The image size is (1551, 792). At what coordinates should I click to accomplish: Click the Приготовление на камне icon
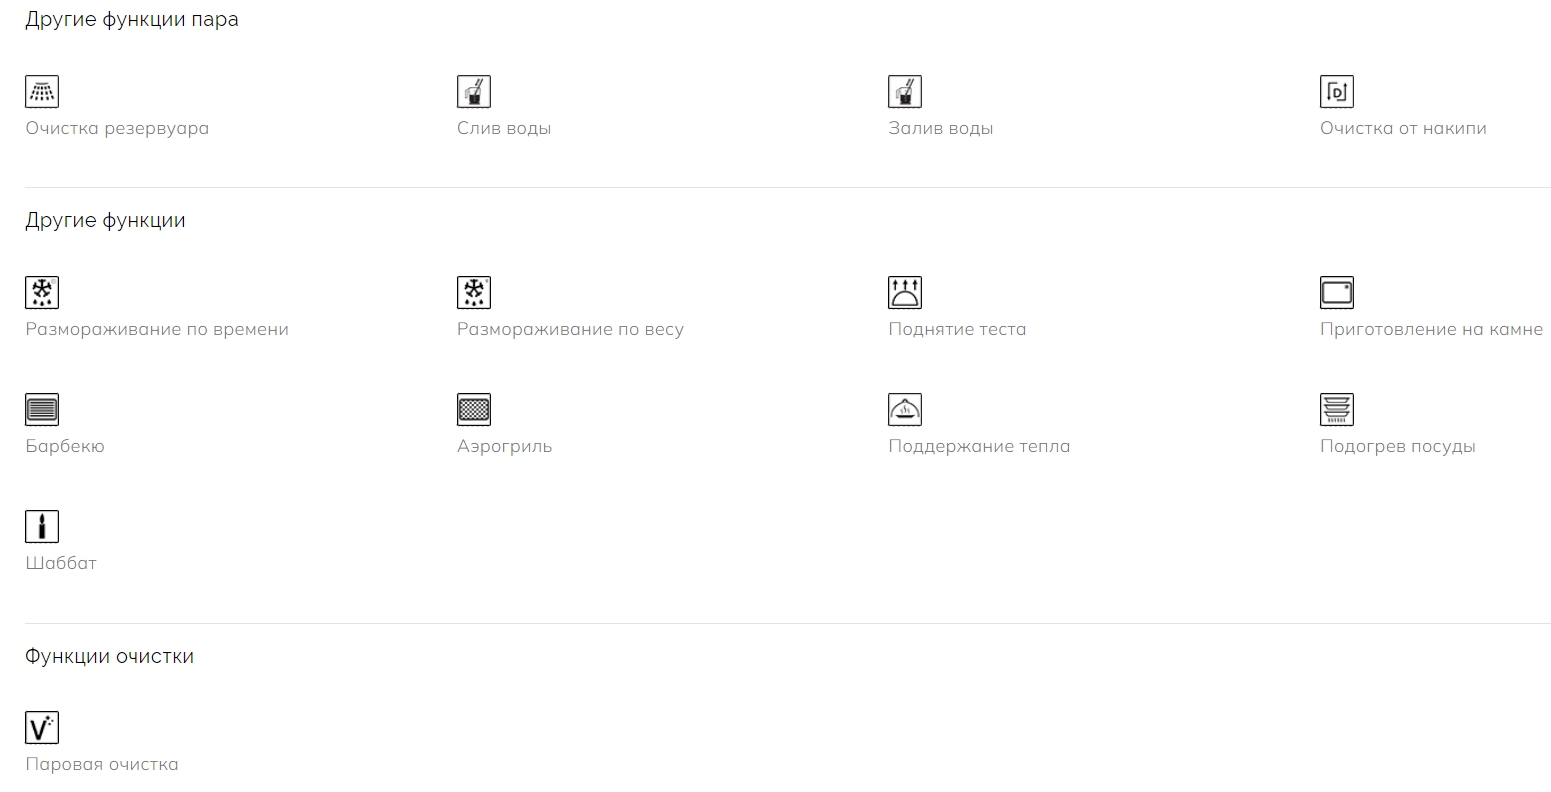tap(1337, 293)
